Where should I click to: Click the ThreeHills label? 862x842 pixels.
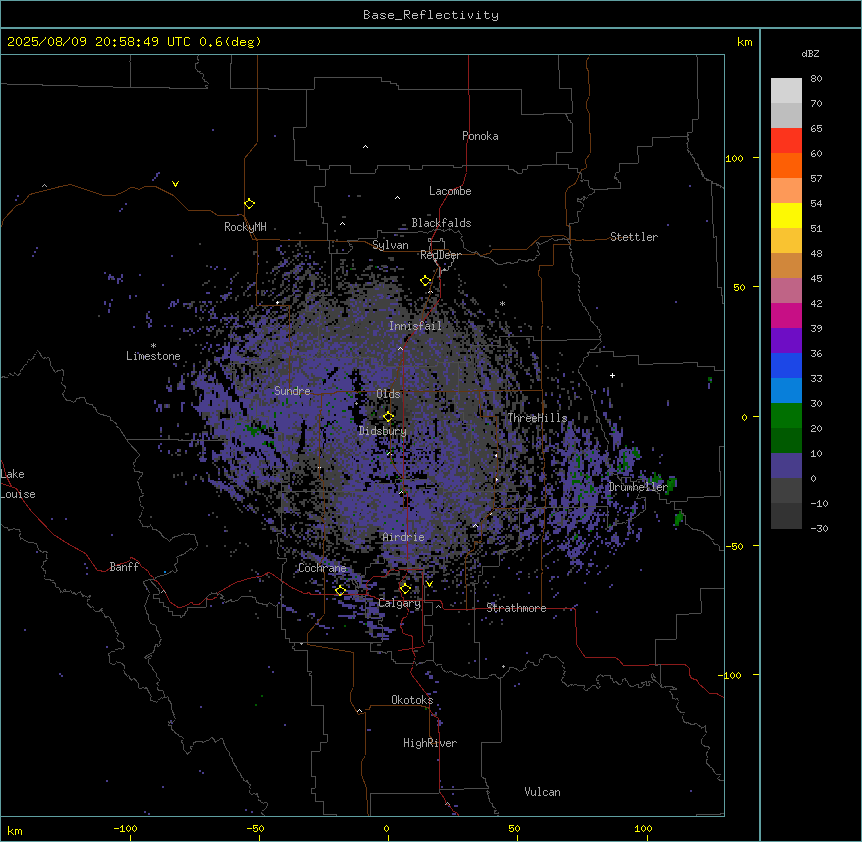537,418
